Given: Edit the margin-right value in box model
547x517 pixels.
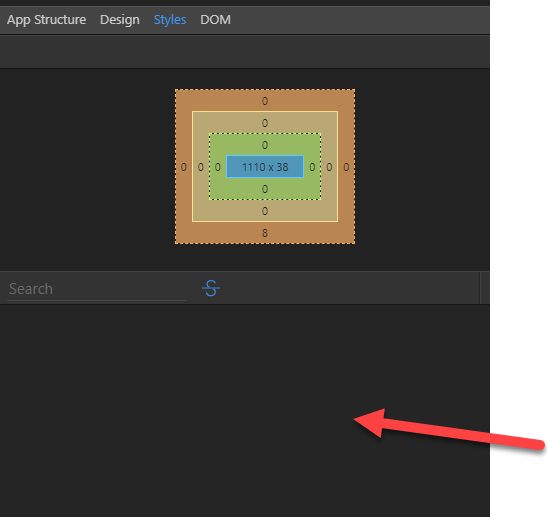Looking at the screenshot, I should (346, 167).
